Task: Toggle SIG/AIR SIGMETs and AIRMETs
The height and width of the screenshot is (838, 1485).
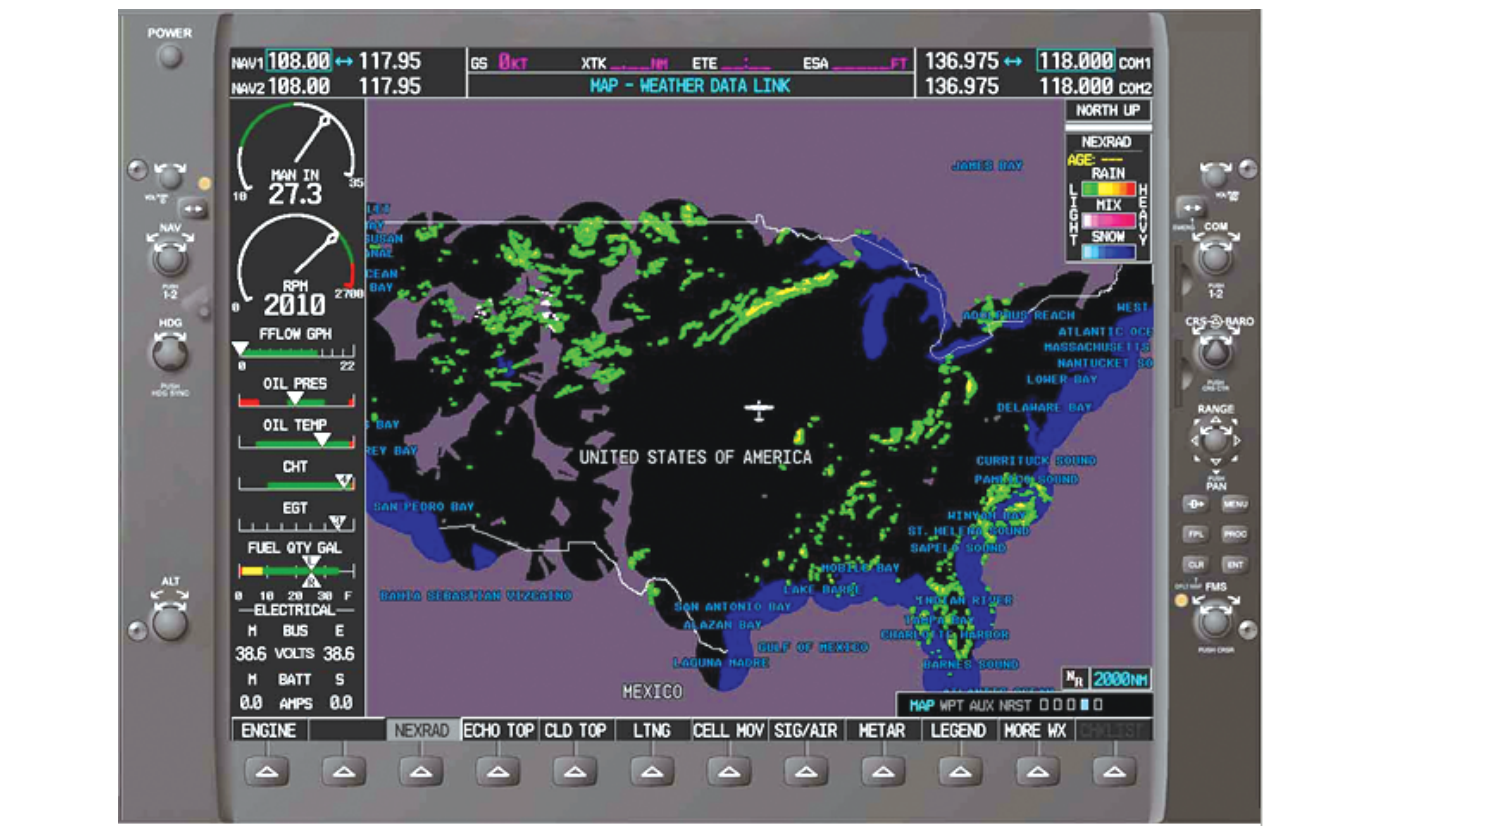Action: point(806,731)
